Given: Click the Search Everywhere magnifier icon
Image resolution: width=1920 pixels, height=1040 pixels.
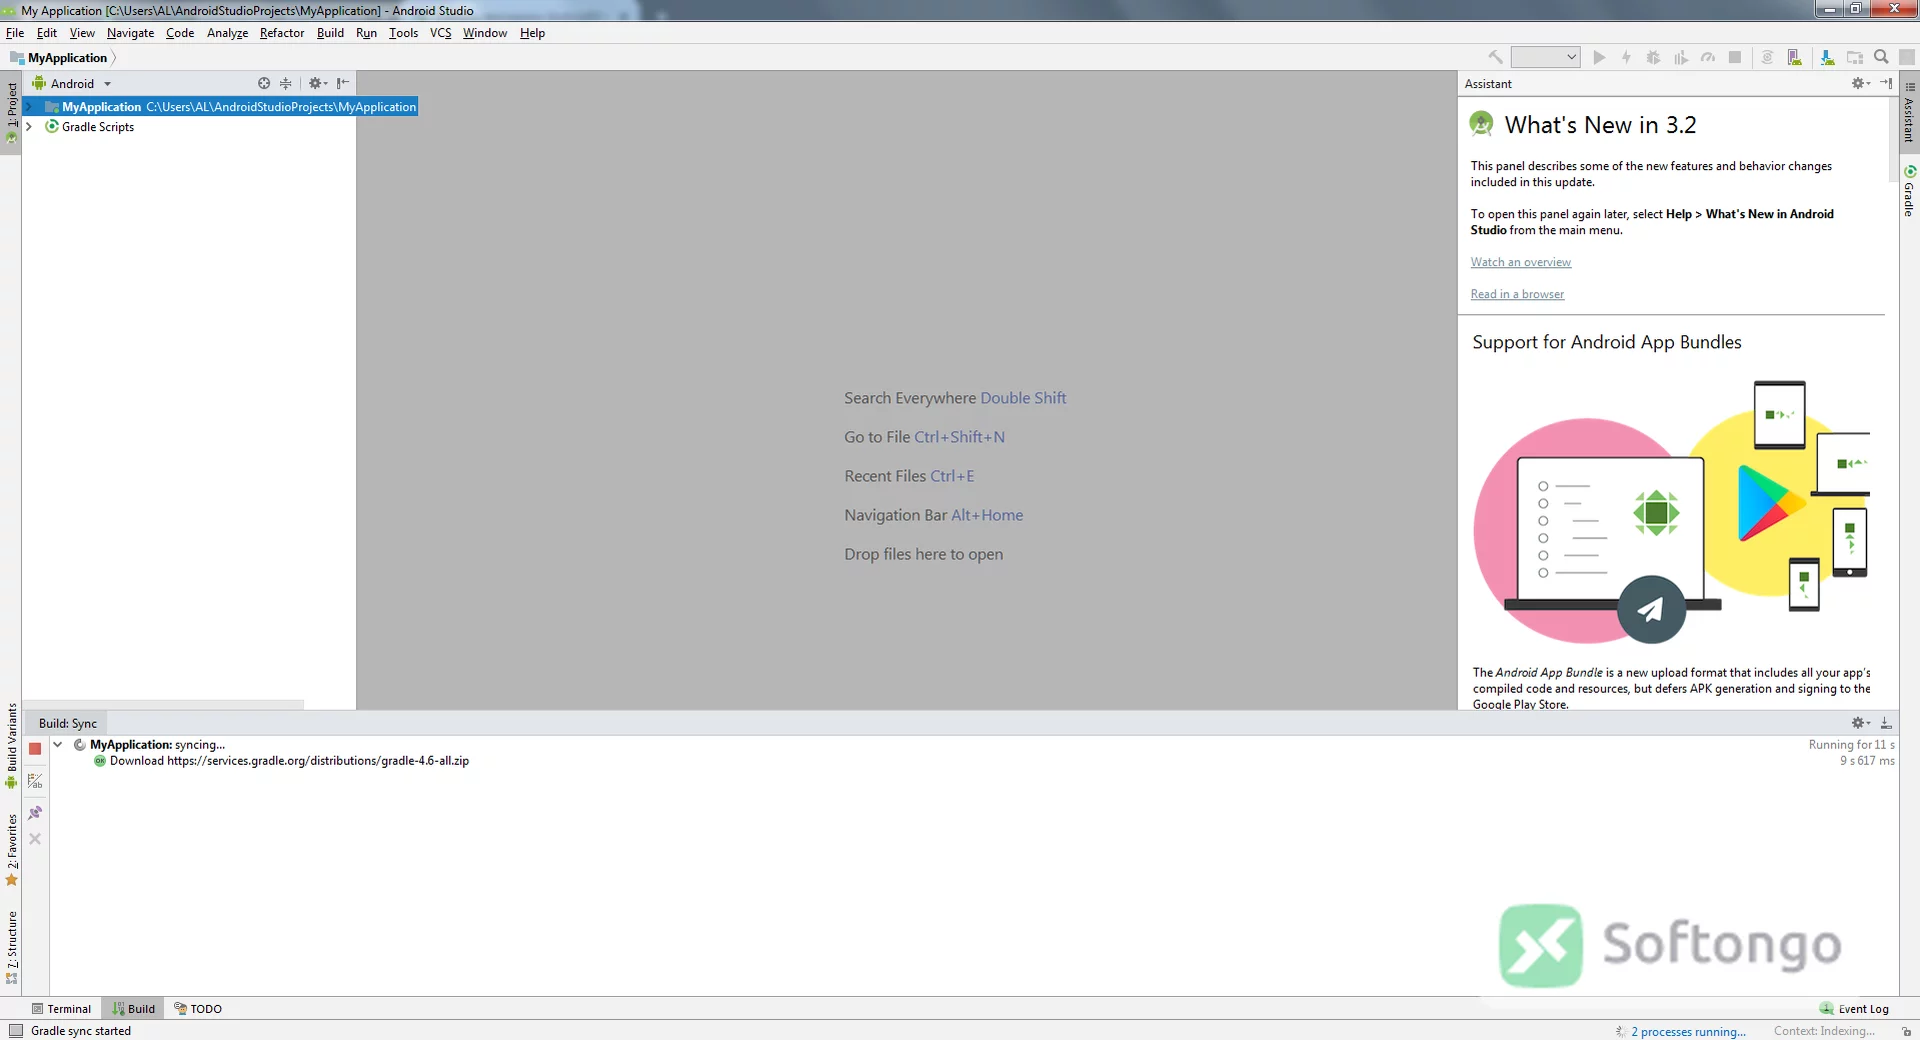Looking at the screenshot, I should [1881, 57].
